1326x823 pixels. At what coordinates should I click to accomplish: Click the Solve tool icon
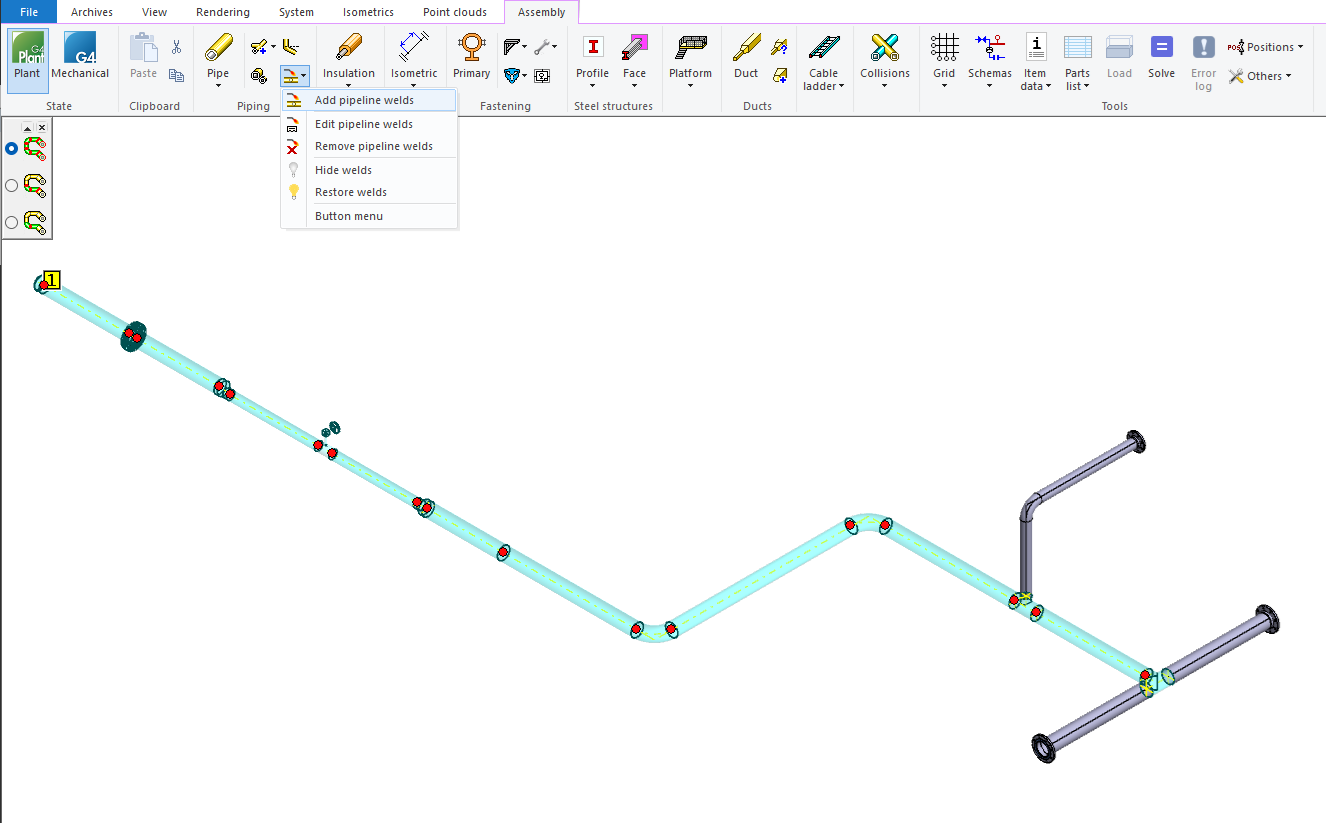[x=1161, y=48]
